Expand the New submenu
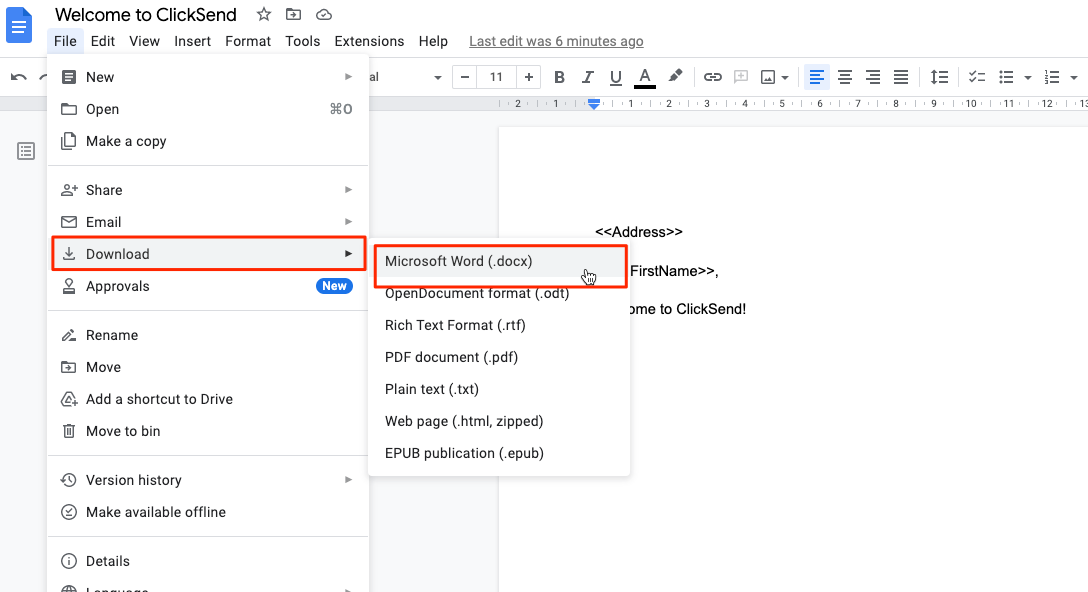 coord(207,77)
